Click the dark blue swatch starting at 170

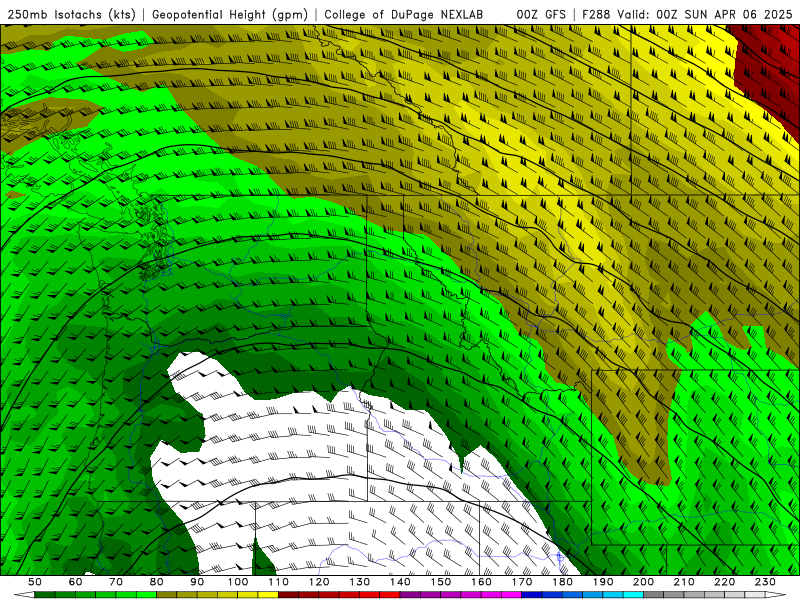coord(532,595)
